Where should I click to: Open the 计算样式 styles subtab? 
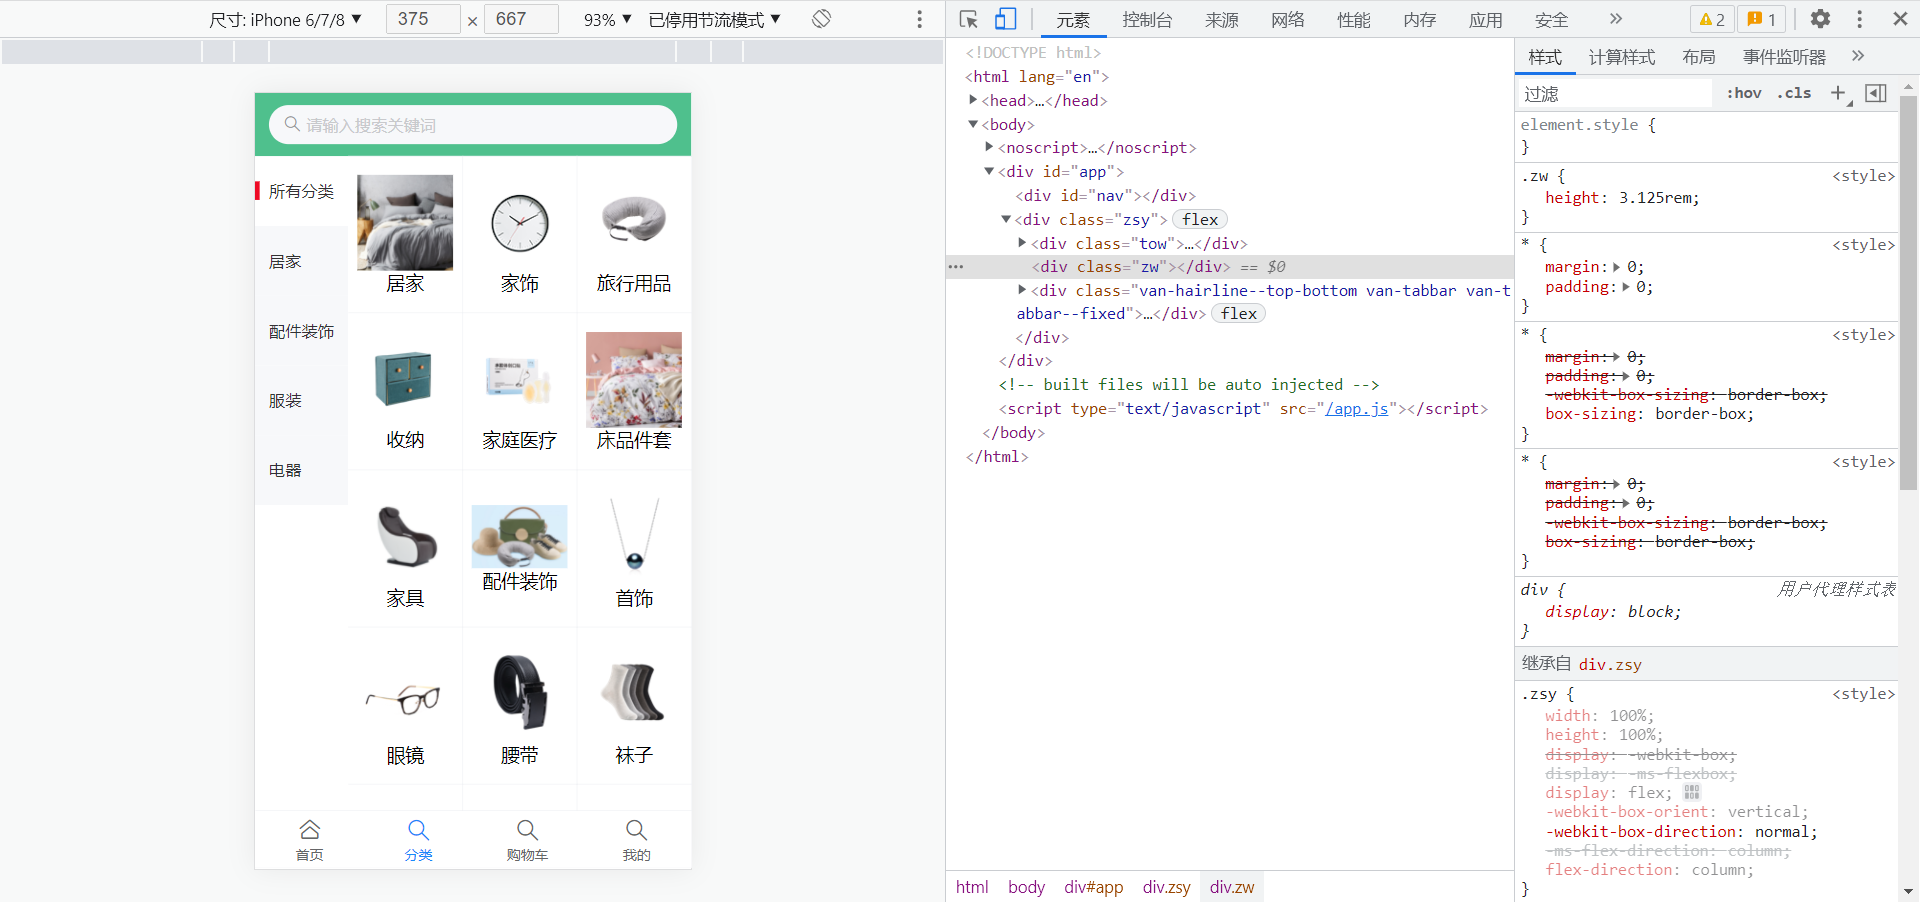pyautogui.click(x=1622, y=57)
